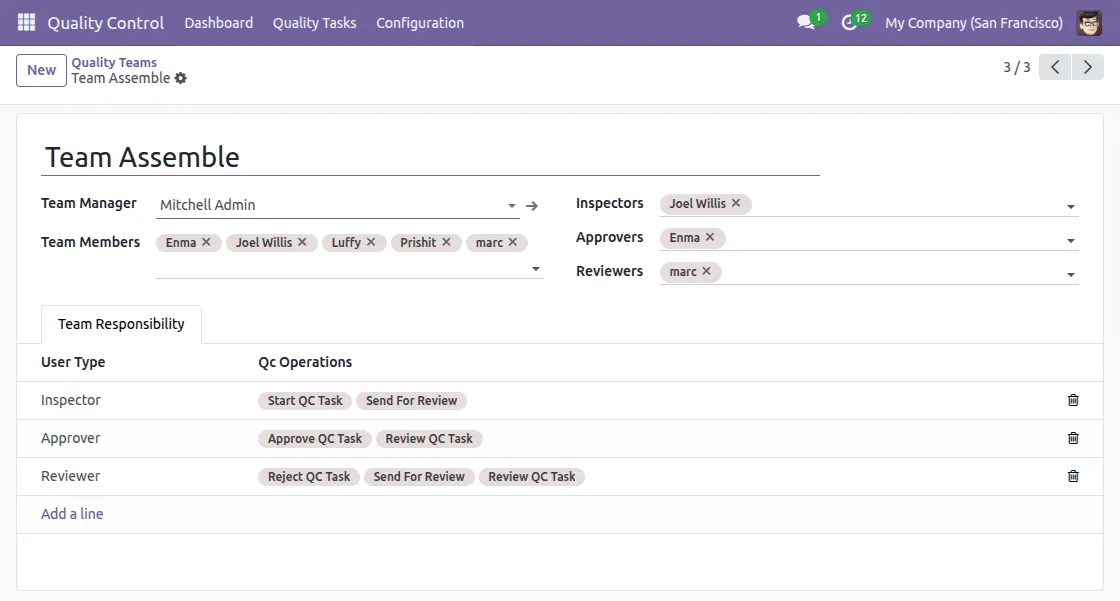Expand the Team Manager dropdown

(x=511, y=205)
